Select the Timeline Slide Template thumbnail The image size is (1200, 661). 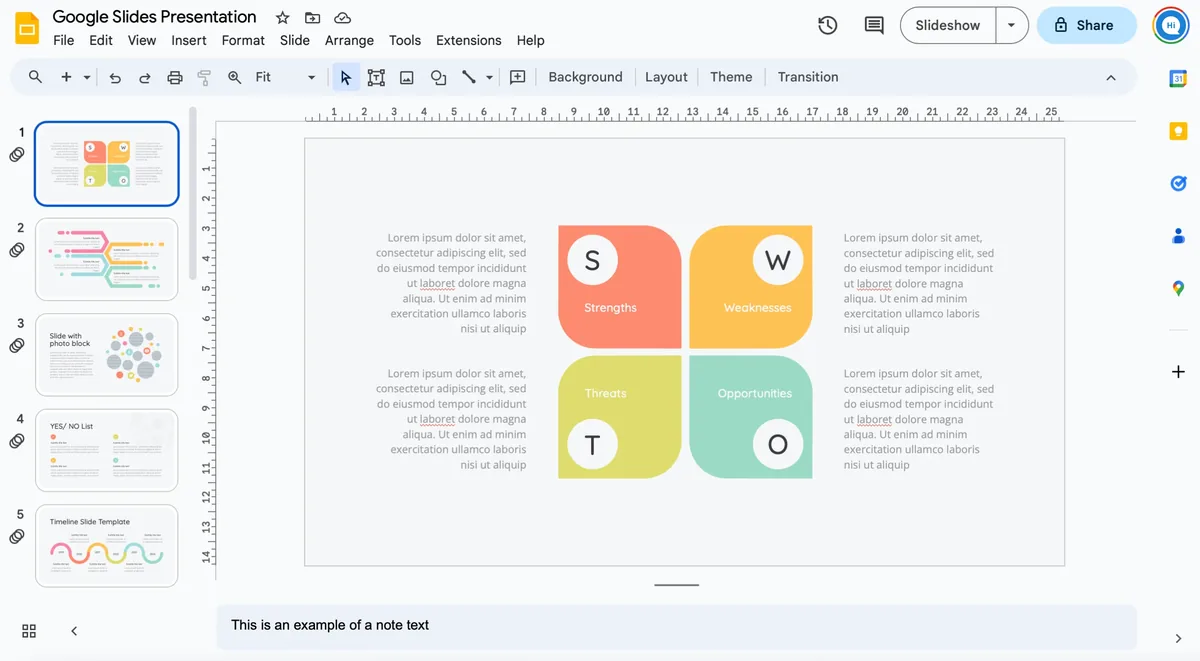(x=106, y=546)
